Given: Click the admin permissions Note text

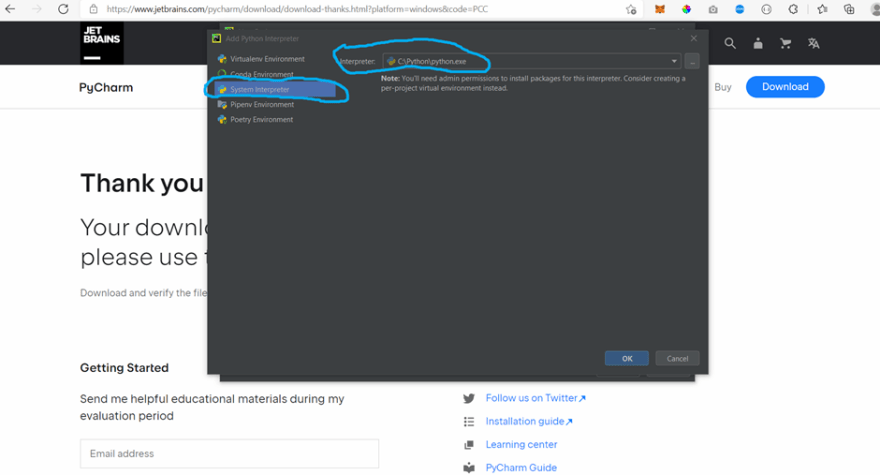Looking at the screenshot, I should (x=533, y=83).
